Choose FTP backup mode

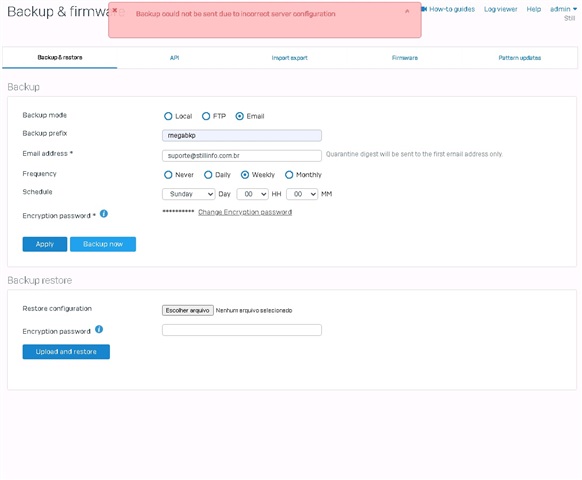click(x=206, y=116)
